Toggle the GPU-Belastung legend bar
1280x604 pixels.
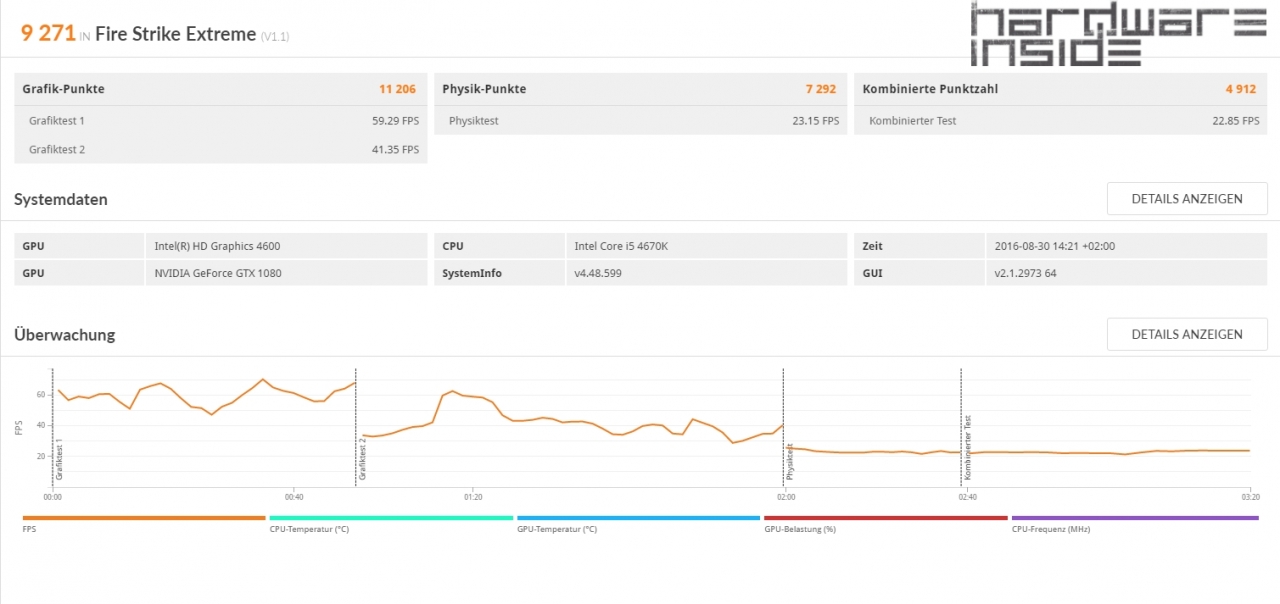[885, 518]
